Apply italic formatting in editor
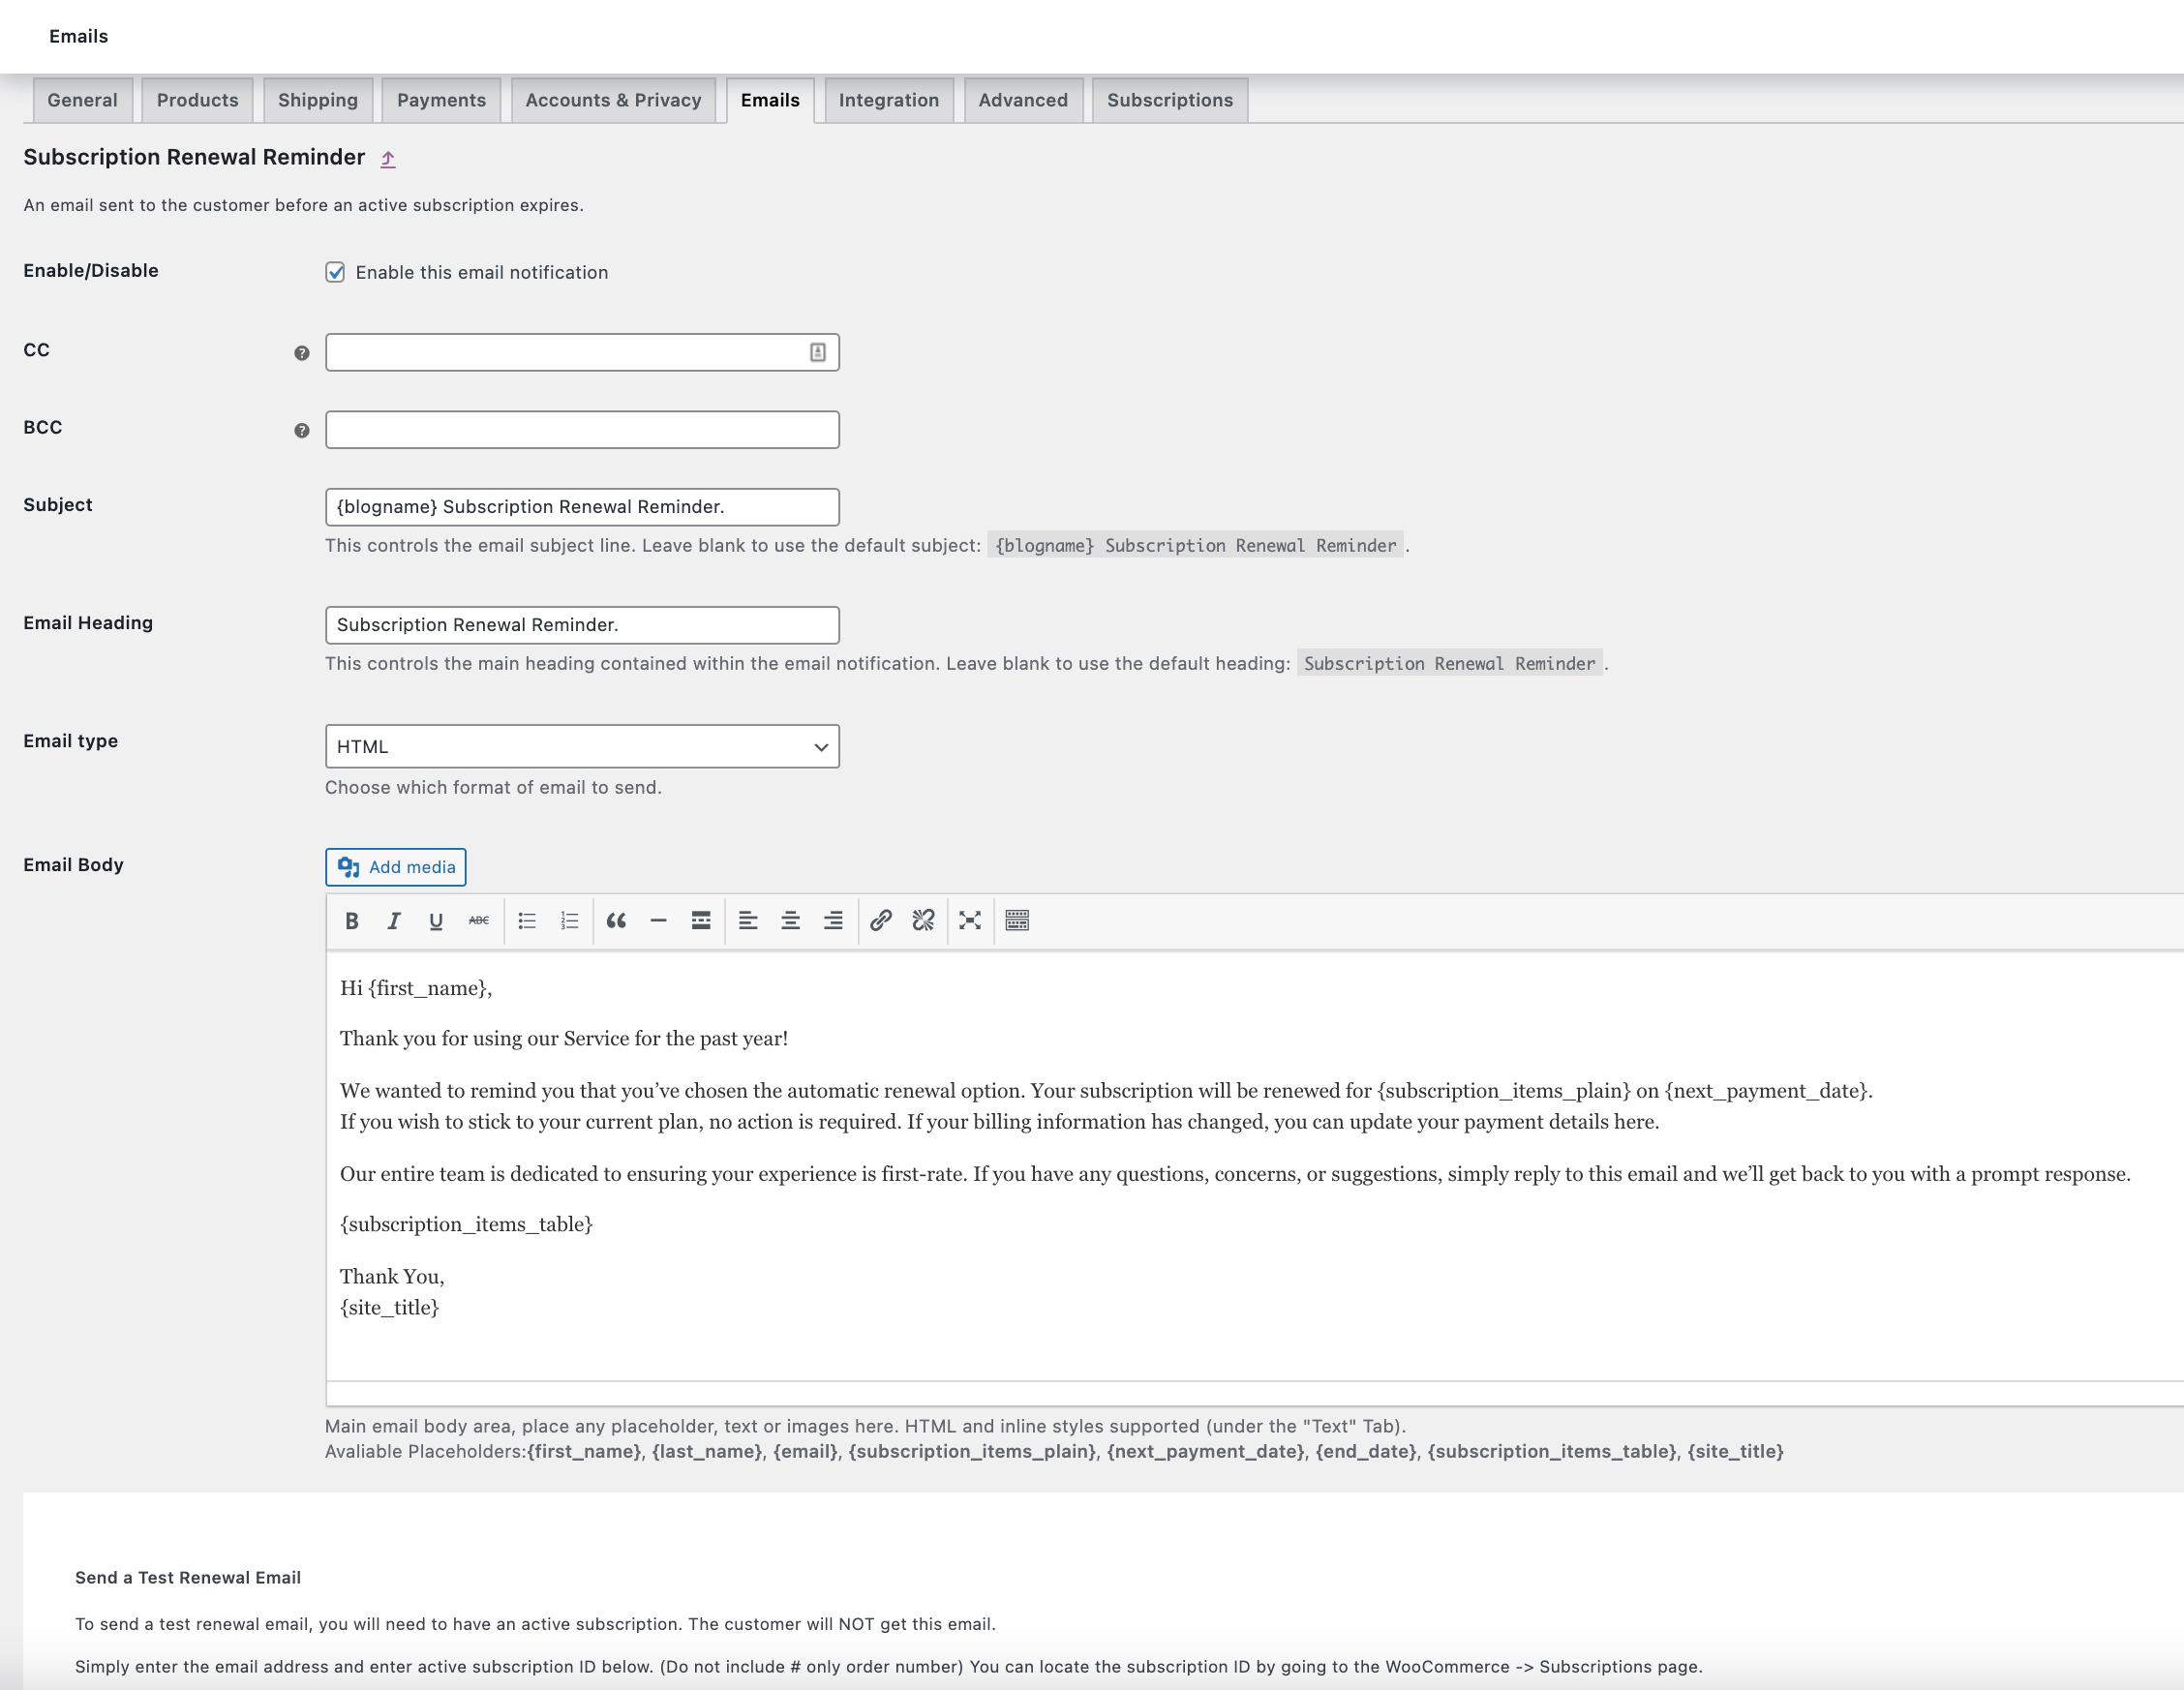 [394, 921]
